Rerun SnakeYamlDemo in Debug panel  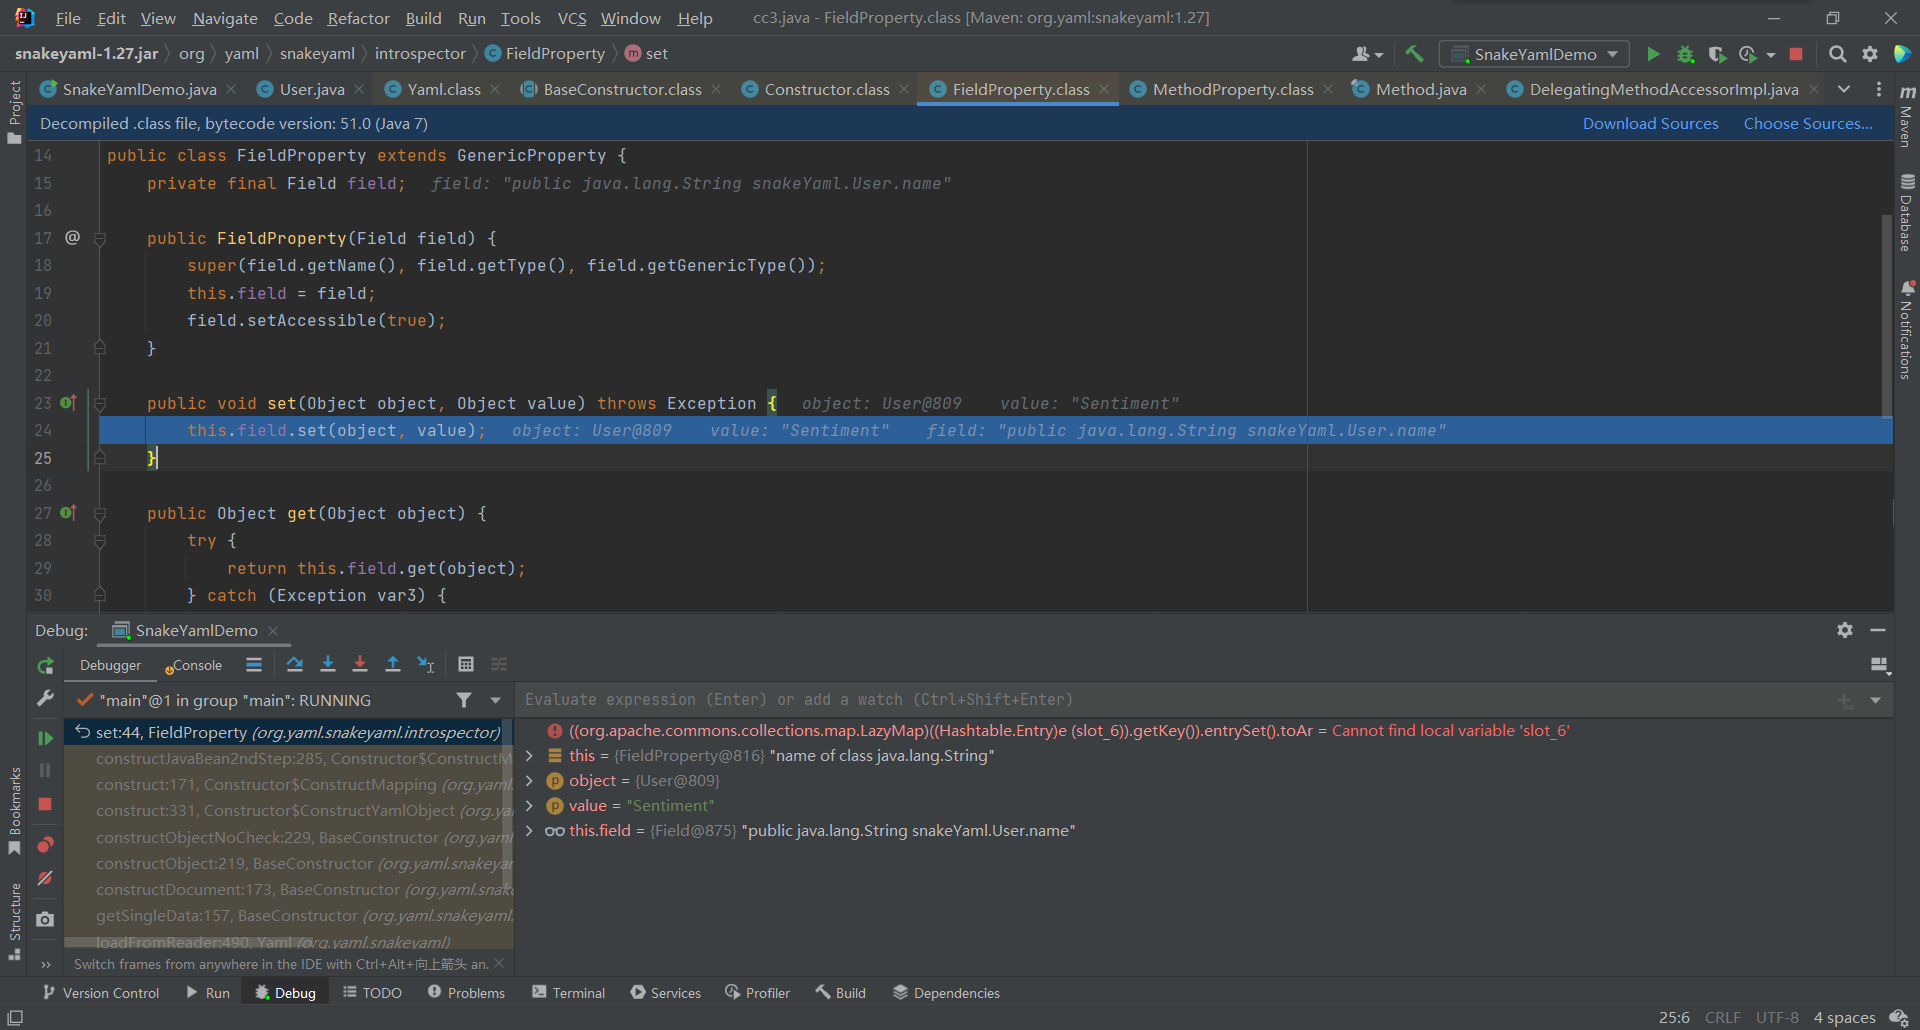click(45, 665)
